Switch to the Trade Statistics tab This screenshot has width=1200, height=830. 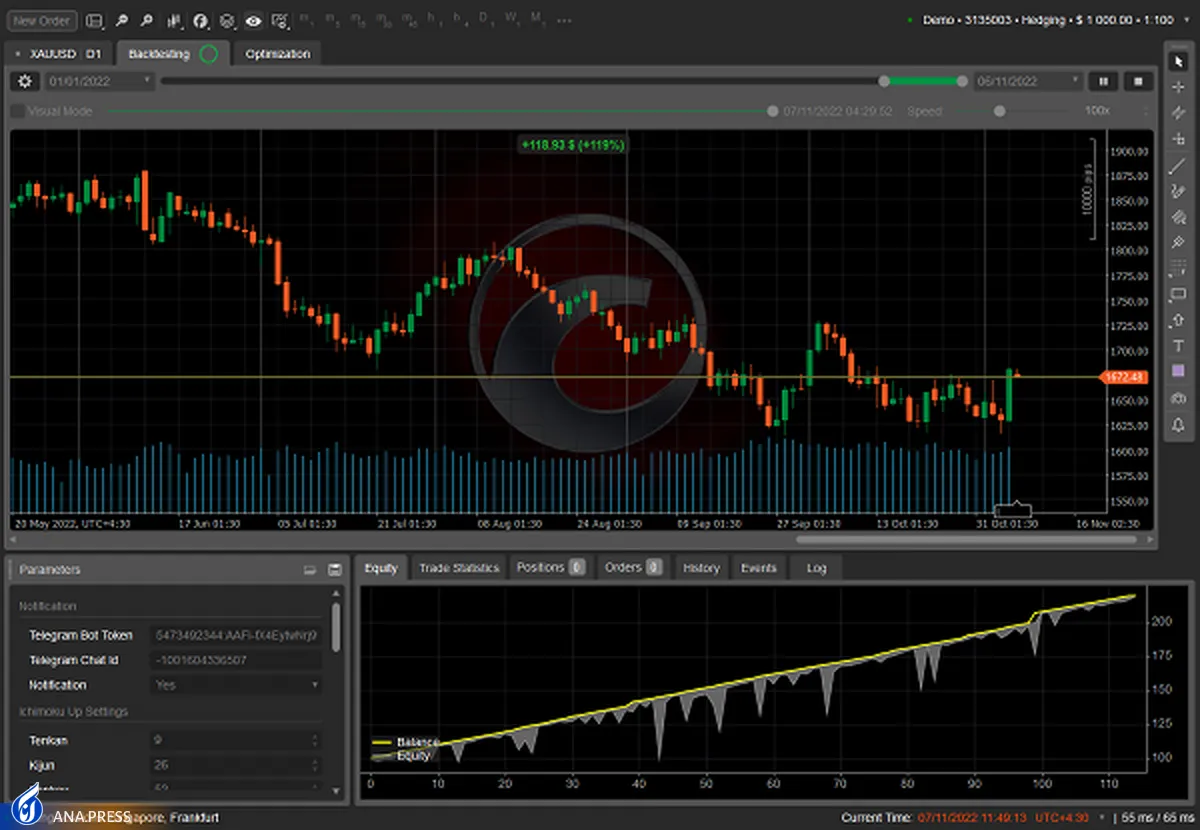(458, 568)
